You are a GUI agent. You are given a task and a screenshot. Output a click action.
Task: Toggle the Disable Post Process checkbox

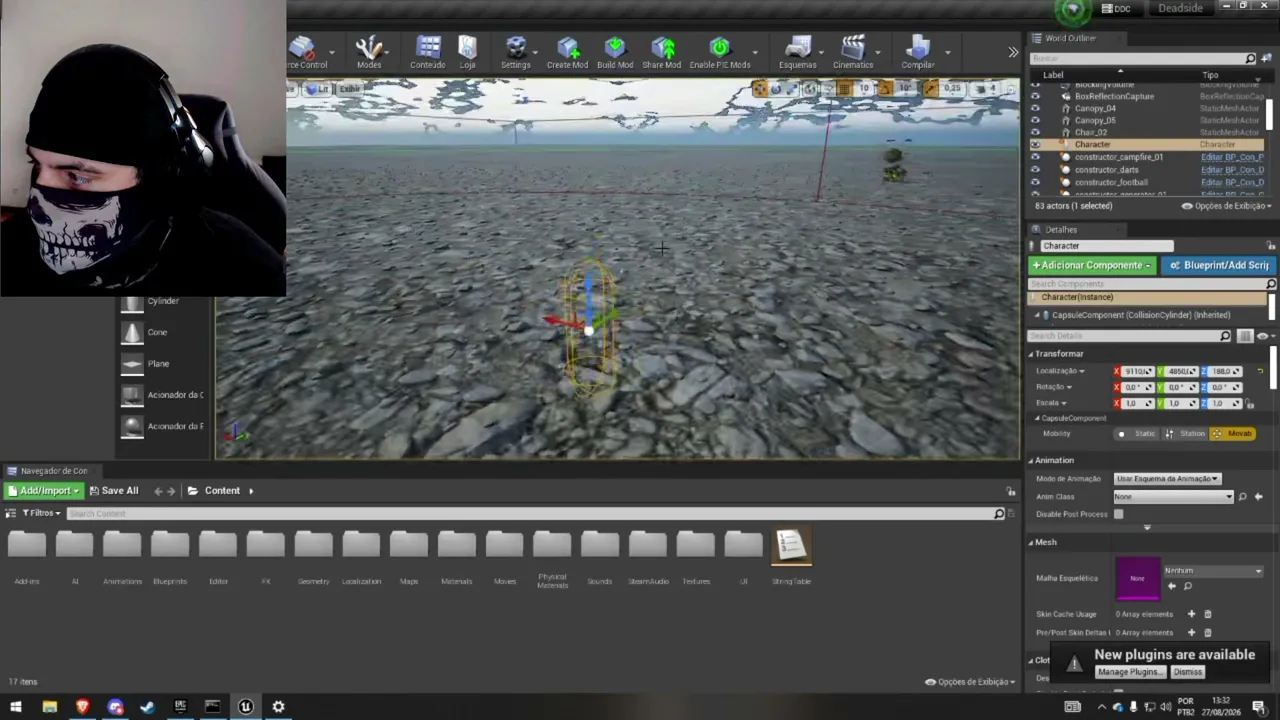point(1119,514)
